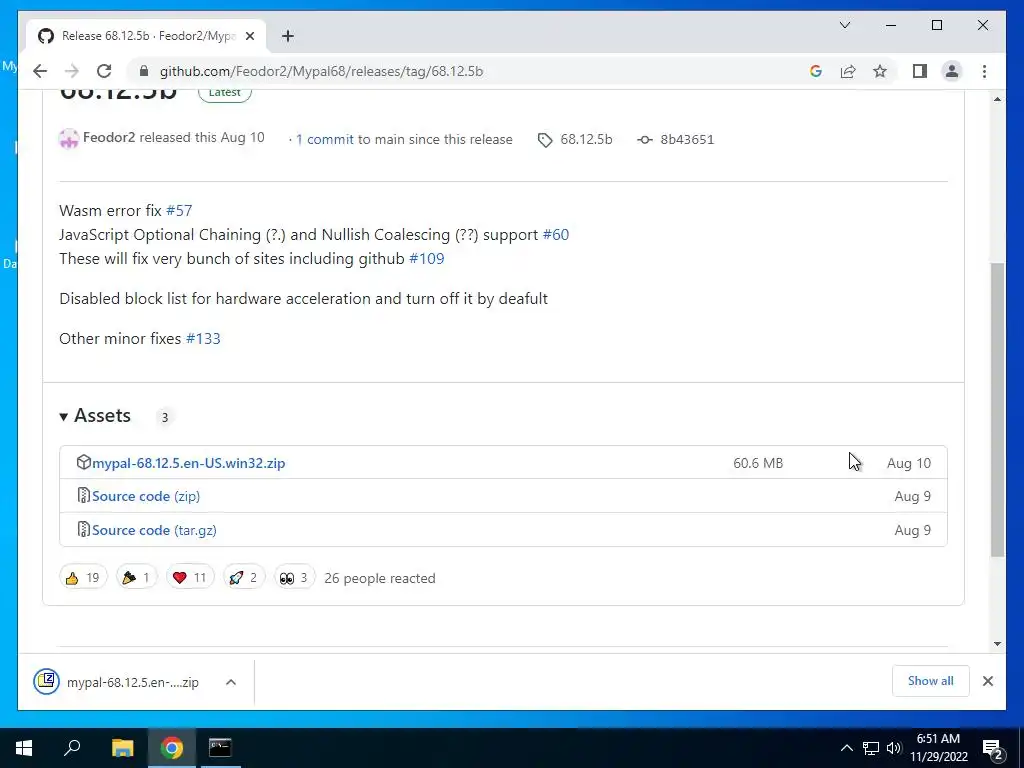Click Chrome icon in the taskbar
1024x768 pixels.
pos(172,748)
